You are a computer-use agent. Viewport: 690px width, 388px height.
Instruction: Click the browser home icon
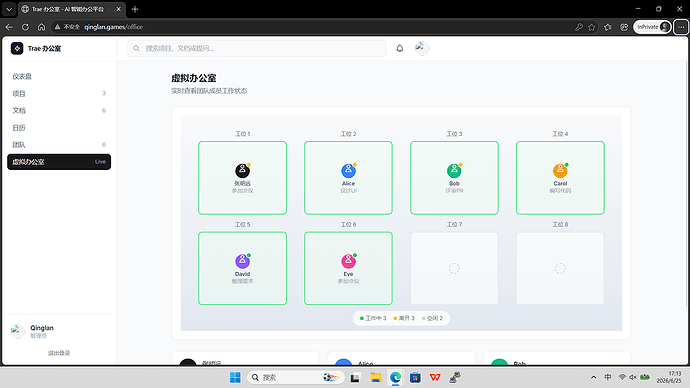coord(41,27)
